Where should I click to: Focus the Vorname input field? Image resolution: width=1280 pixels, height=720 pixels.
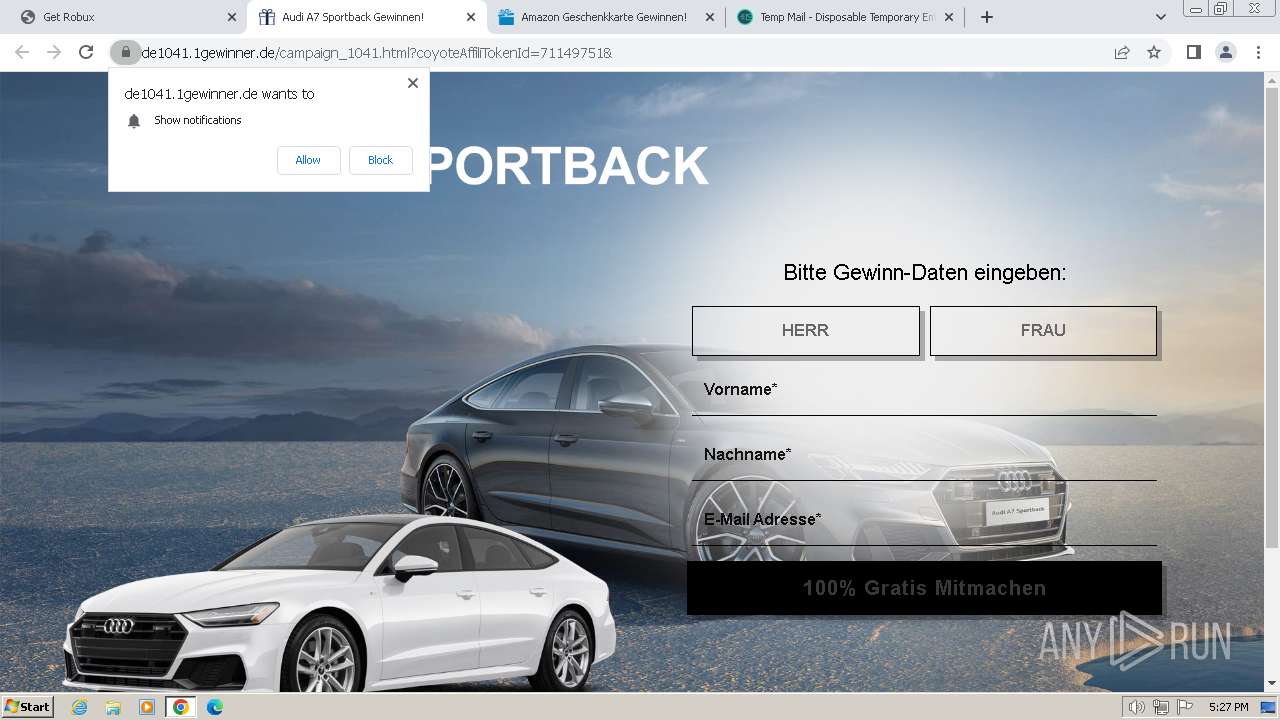click(924, 390)
